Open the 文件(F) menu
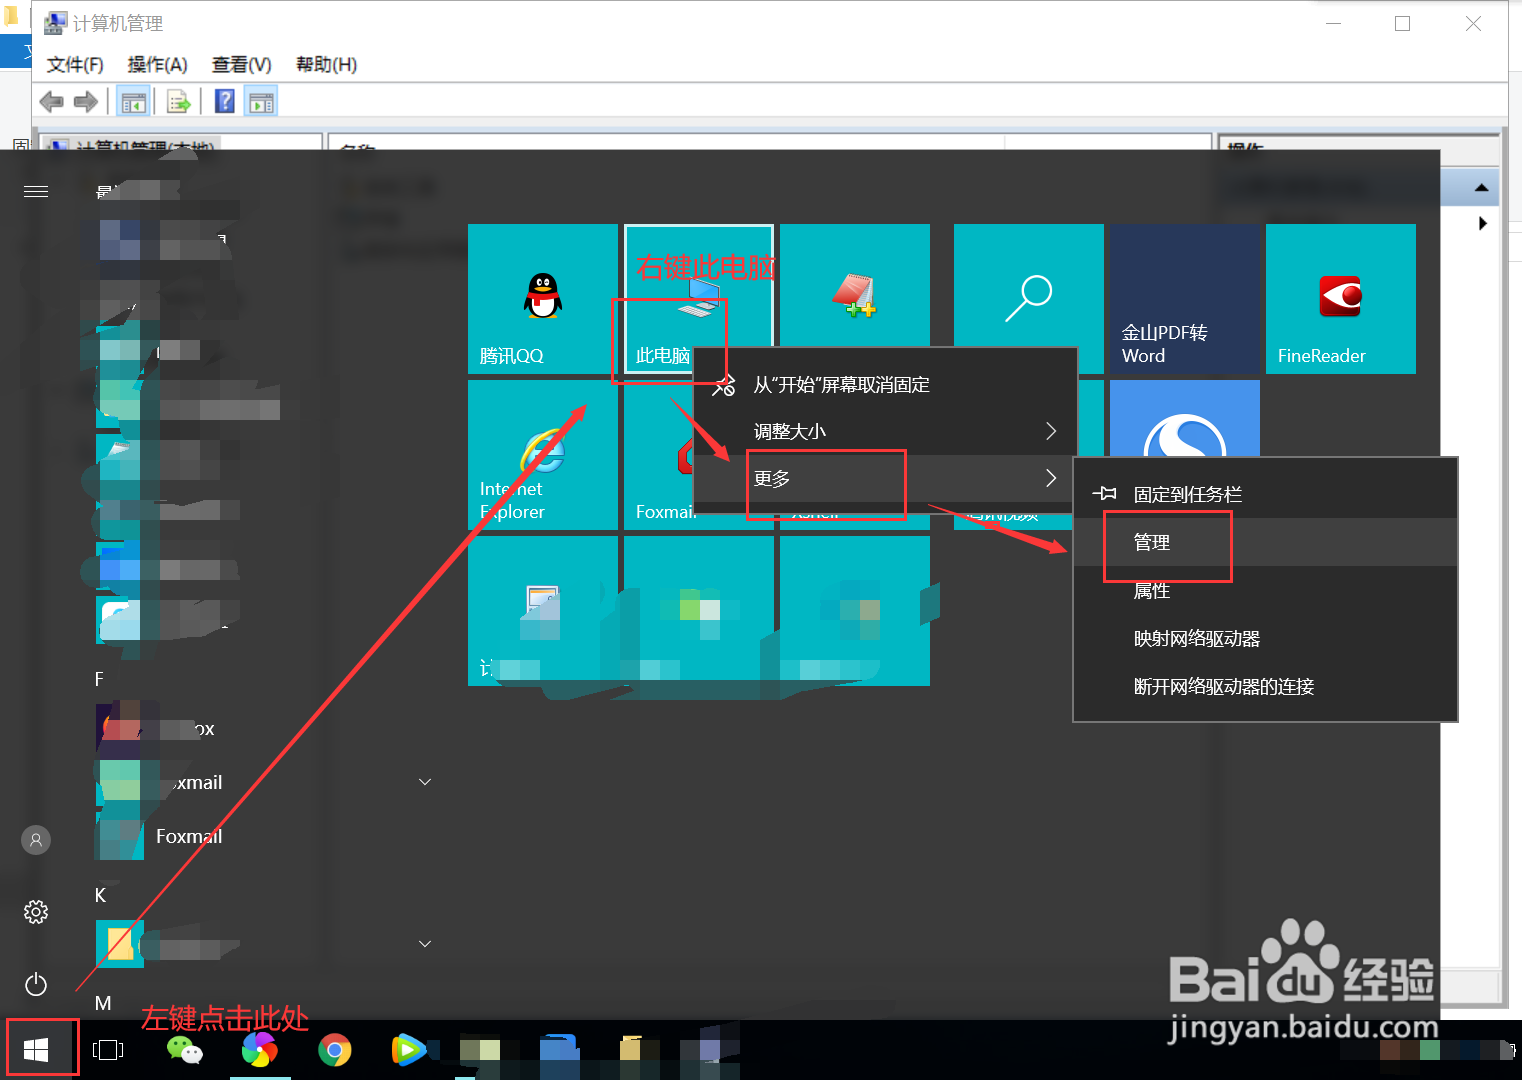The height and width of the screenshot is (1080, 1522). [75, 65]
